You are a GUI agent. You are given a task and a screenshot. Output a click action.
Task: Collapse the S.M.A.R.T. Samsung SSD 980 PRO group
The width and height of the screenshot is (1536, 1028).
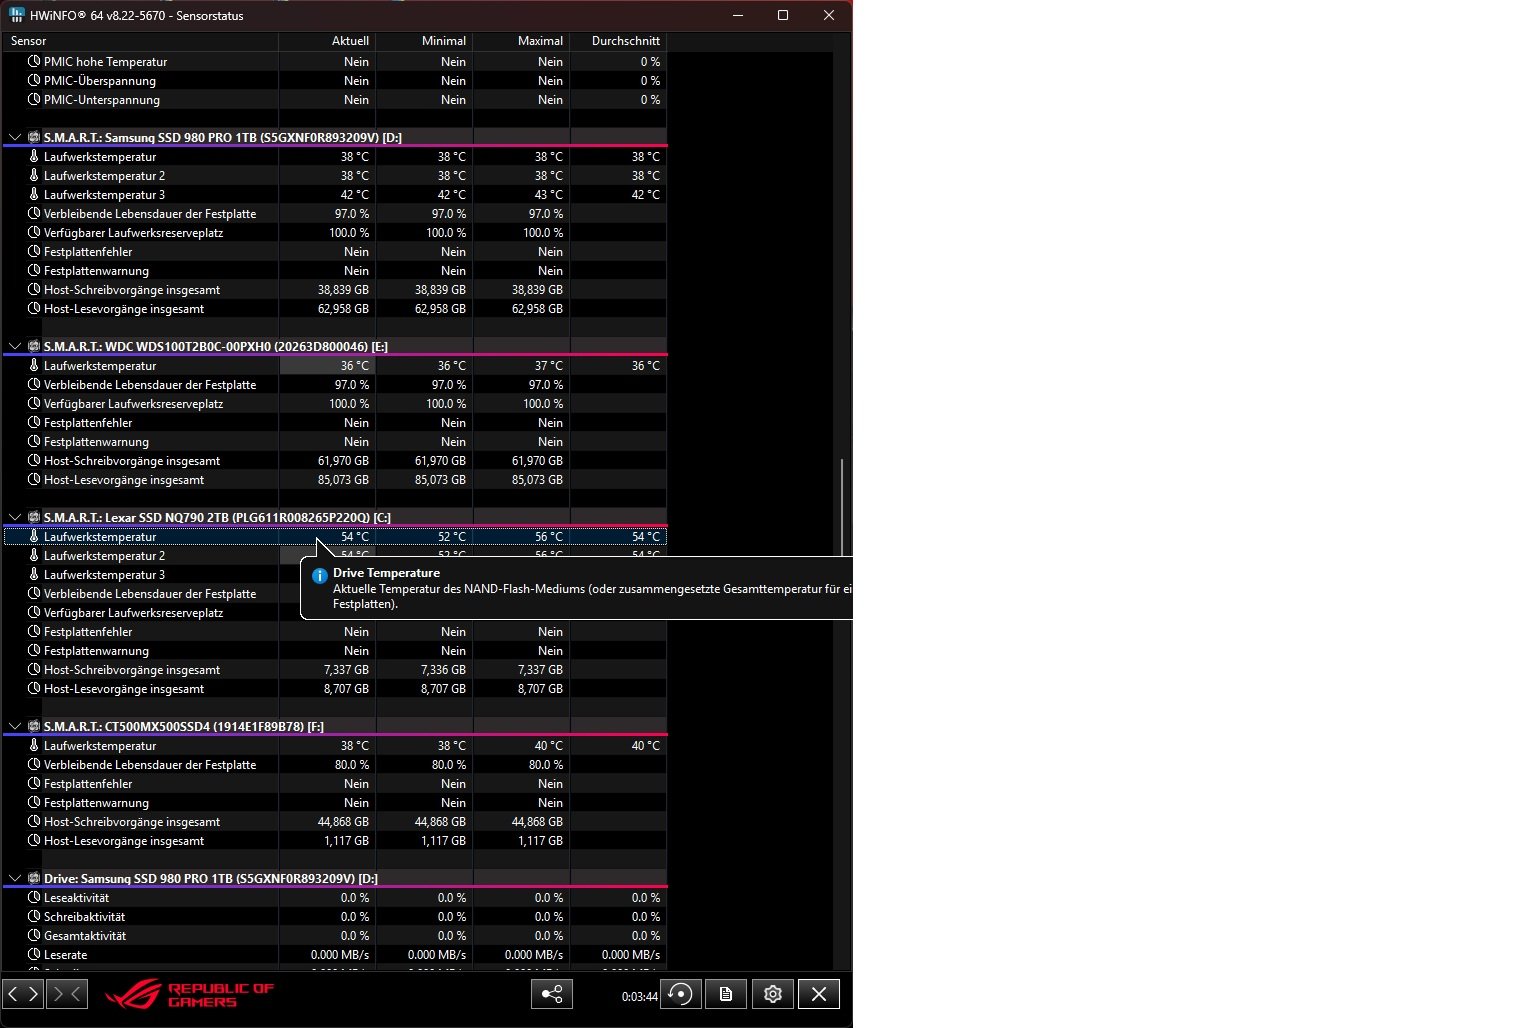(x=14, y=137)
